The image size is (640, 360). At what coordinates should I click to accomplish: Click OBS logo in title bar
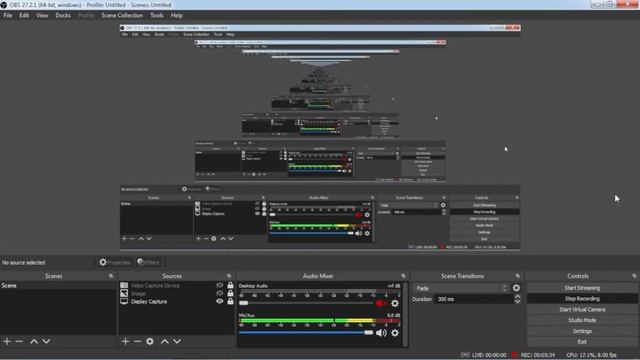(4, 4)
